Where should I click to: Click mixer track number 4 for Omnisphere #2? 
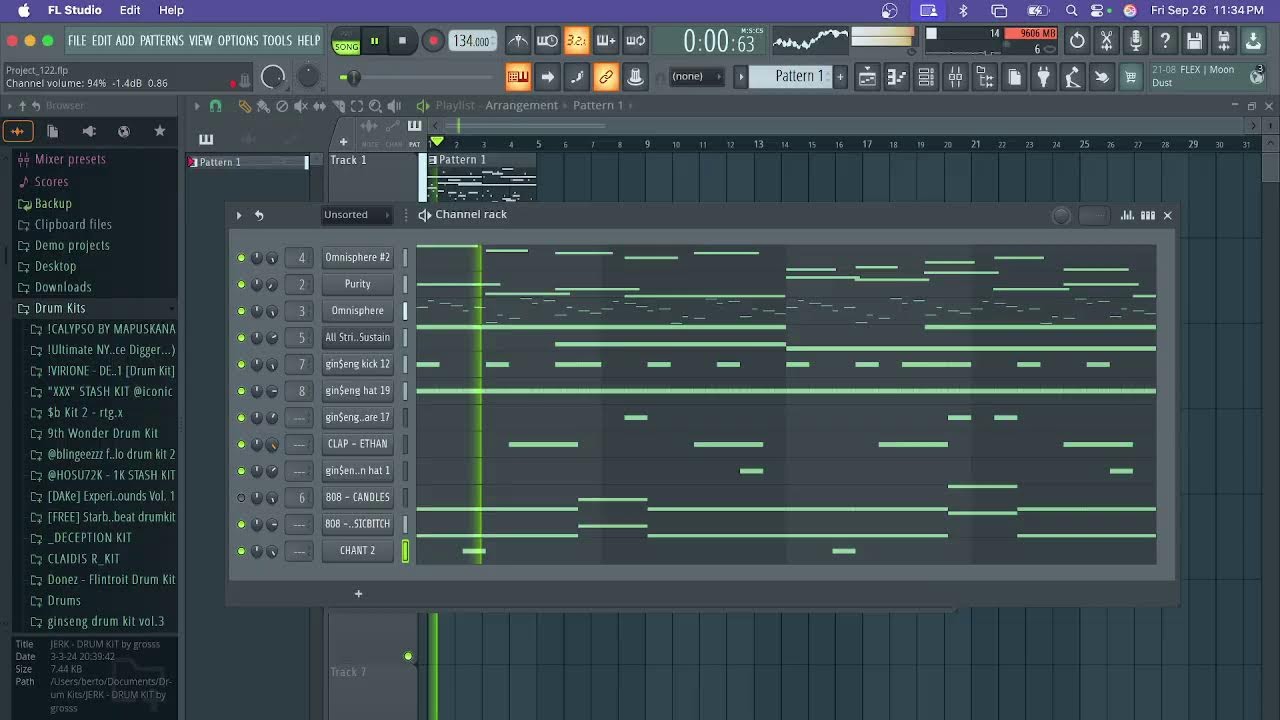[301, 258]
